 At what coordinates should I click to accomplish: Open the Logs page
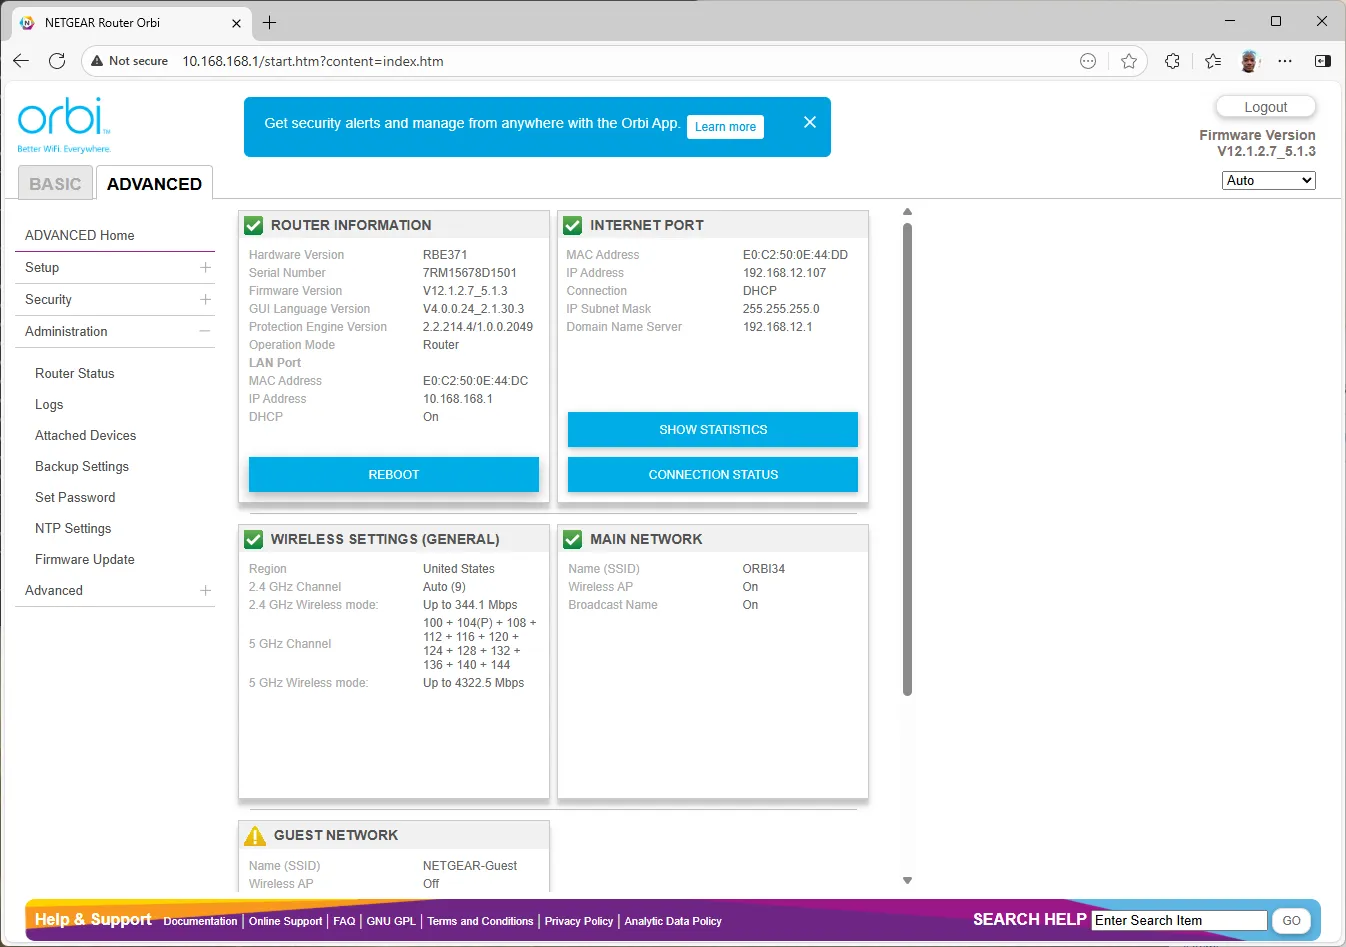[49, 404]
